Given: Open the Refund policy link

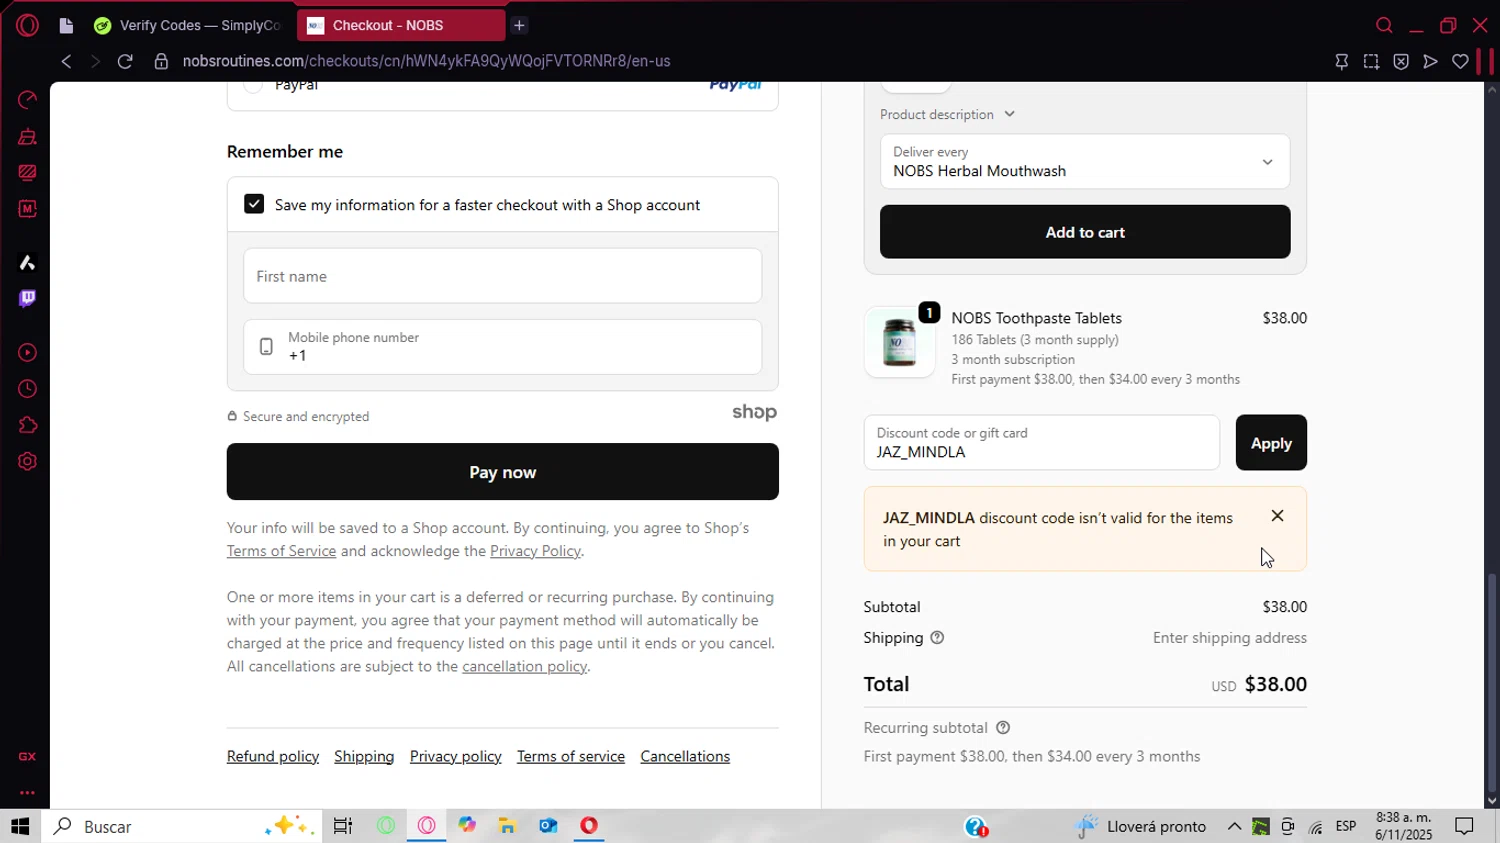Looking at the screenshot, I should (x=273, y=756).
